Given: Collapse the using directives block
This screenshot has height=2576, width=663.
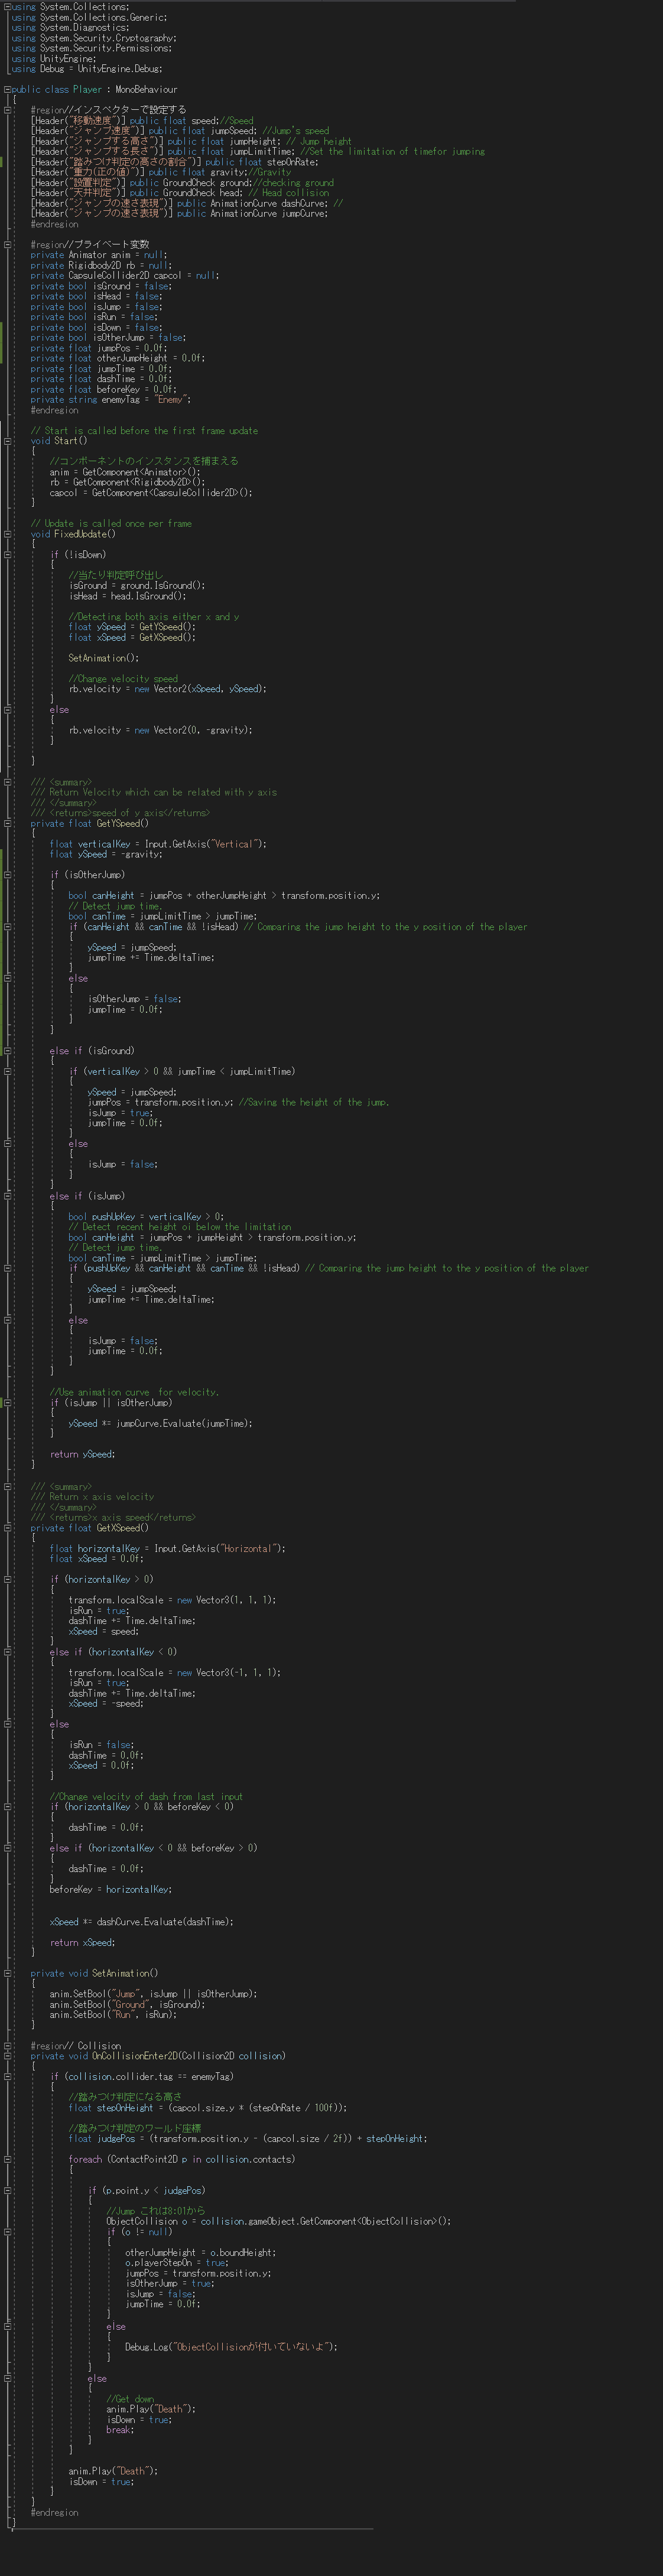Looking at the screenshot, I should [7, 7].
